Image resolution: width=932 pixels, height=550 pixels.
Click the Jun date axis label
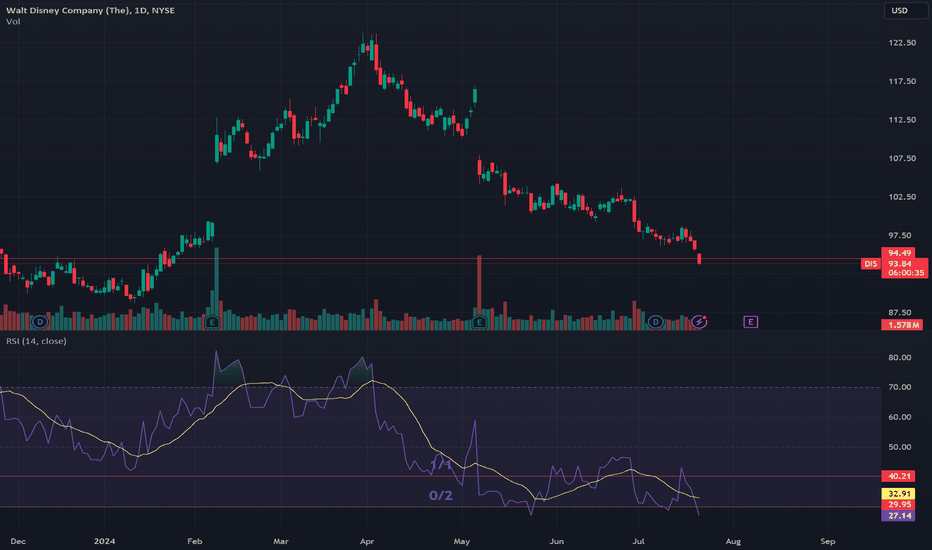point(556,541)
